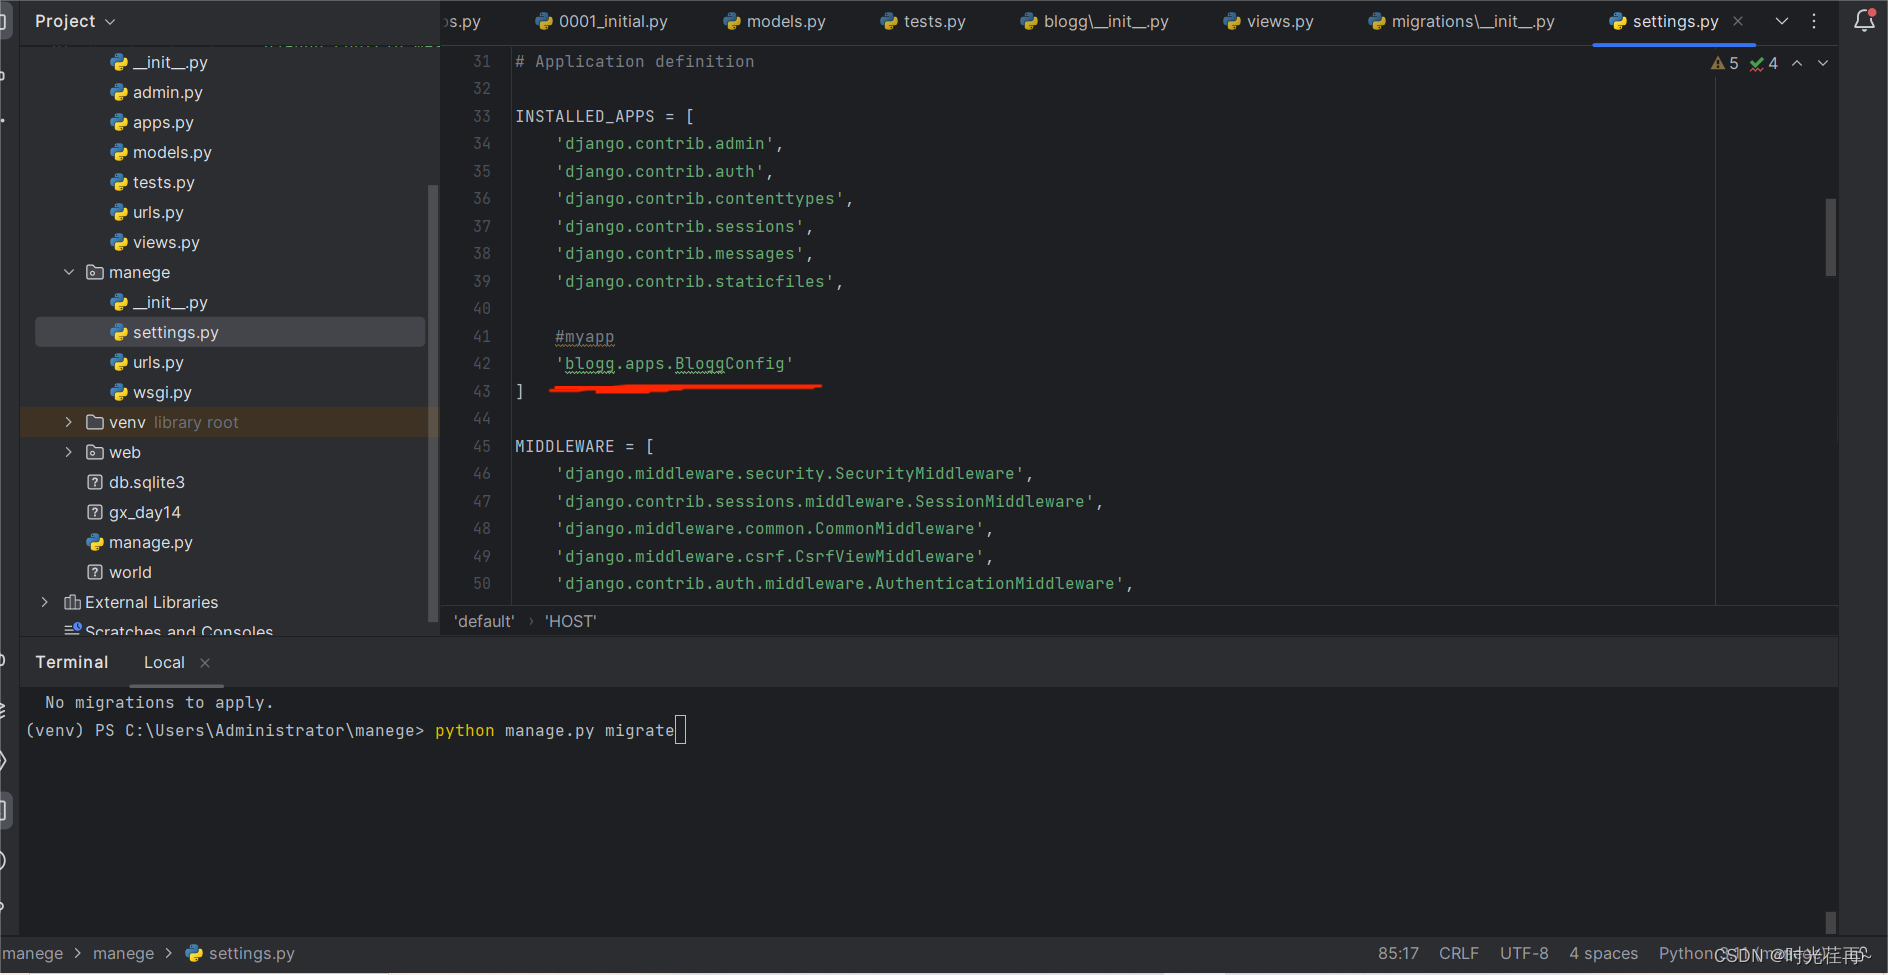Close the Local terminal session
This screenshot has height=975, width=1888.
(x=205, y=663)
